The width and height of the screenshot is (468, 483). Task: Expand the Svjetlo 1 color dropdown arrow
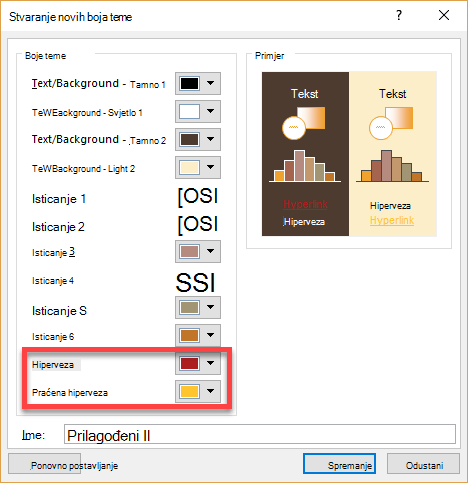coord(210,111)
